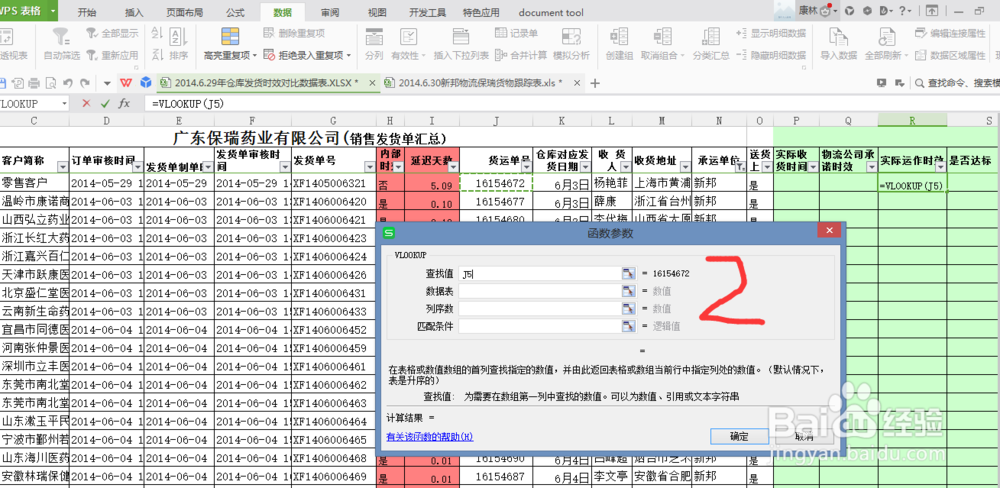The image size is (1000, 488).
Task: Switch to the 开发工具 ribbon tab
Action: (x=427, y=12)
